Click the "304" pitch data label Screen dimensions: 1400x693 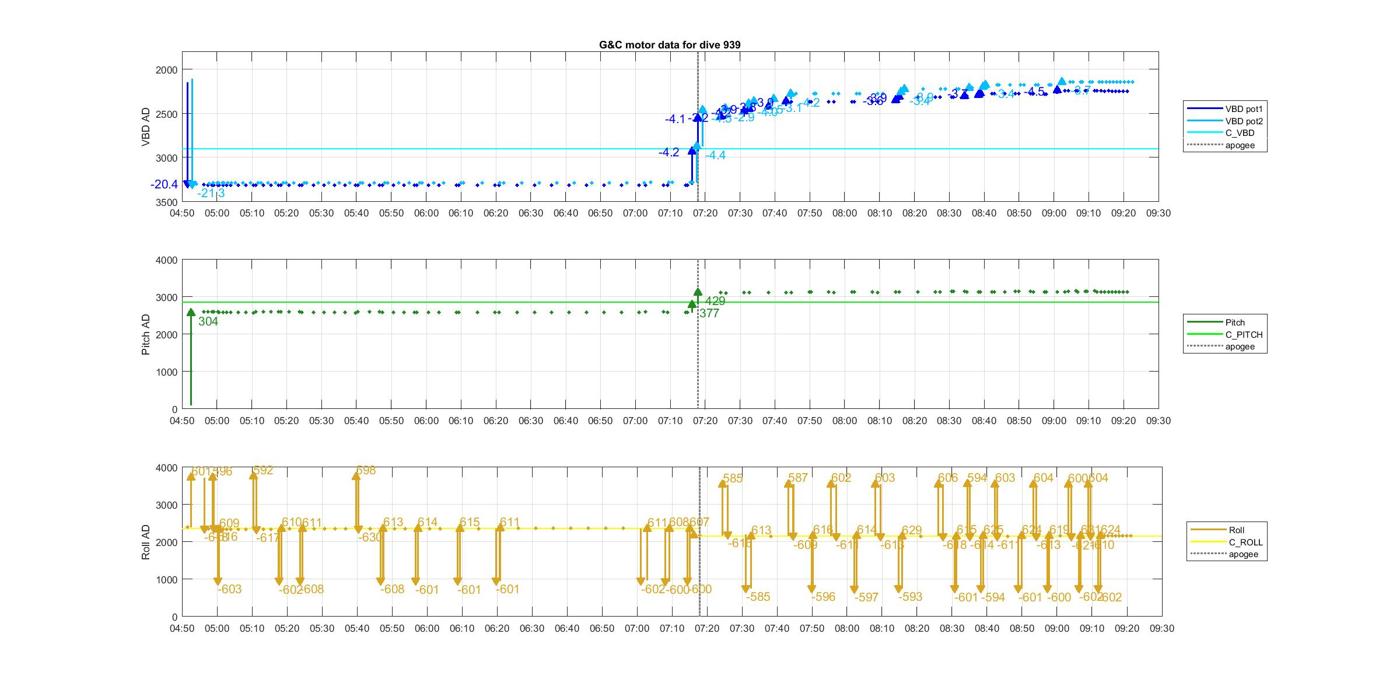(x=208, y=322)
